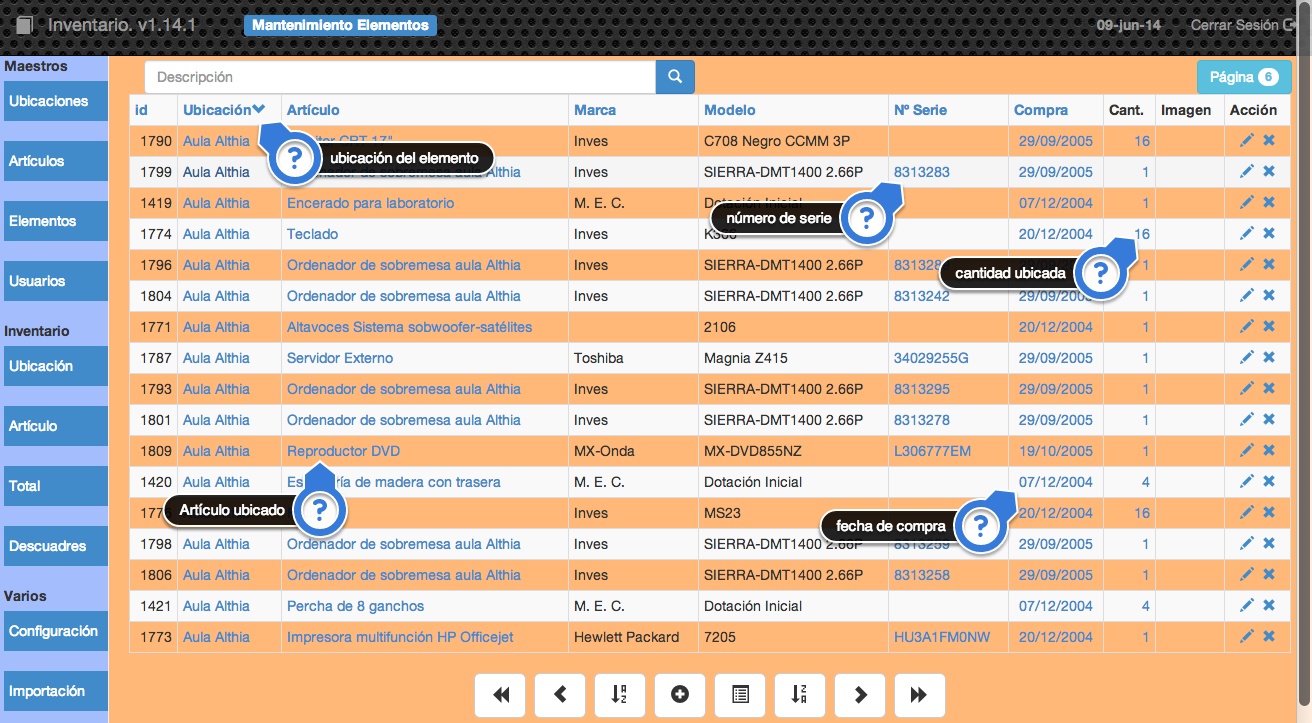Delete element 1773 with X icon
Screen dimensions: 1312x723
click(1269, 637)
